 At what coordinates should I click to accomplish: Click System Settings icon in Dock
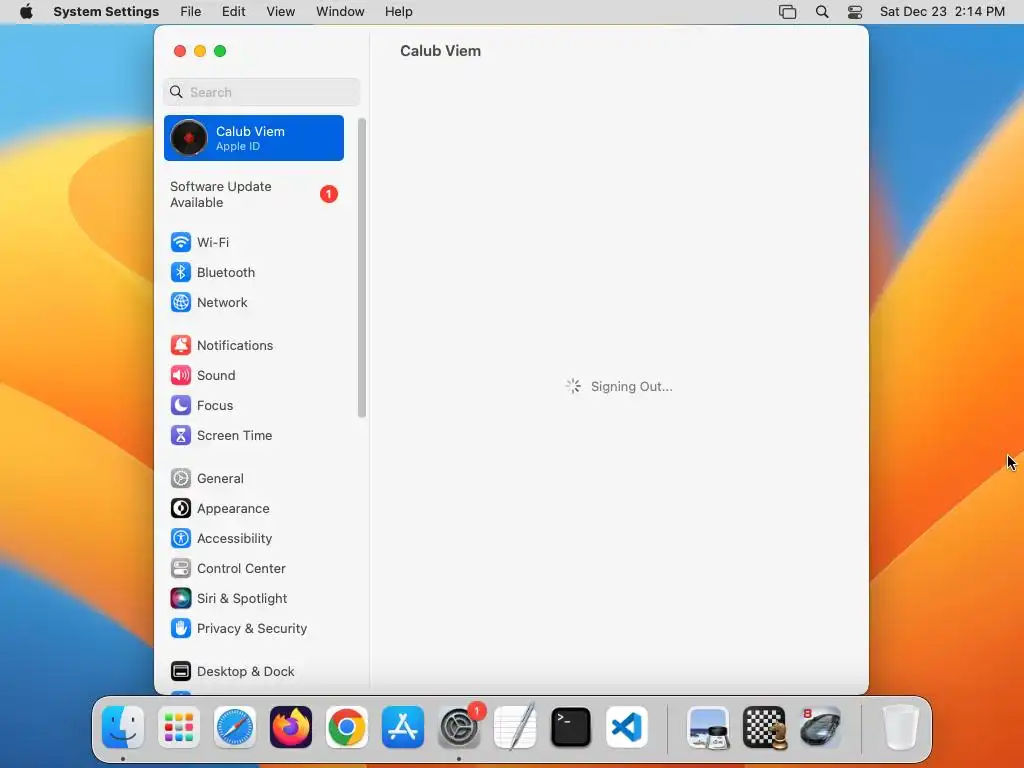click(459, 727)
